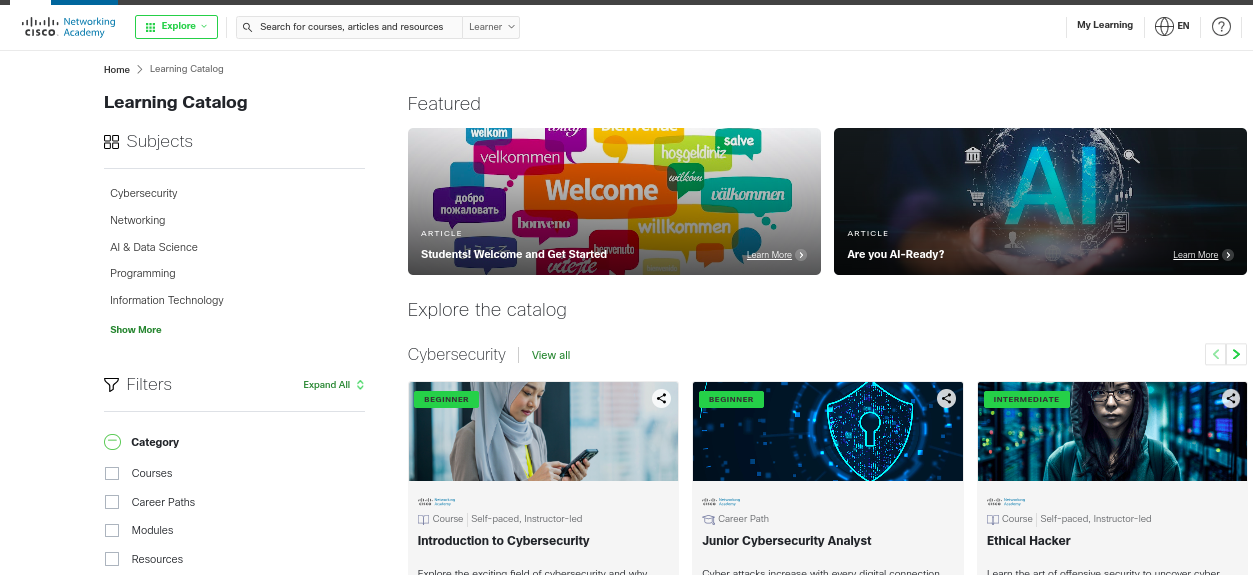Image resolution: width=1253 pixels, height=575 pixels.
Task: Go to My Learning
Action: [x=1105, y=25]
